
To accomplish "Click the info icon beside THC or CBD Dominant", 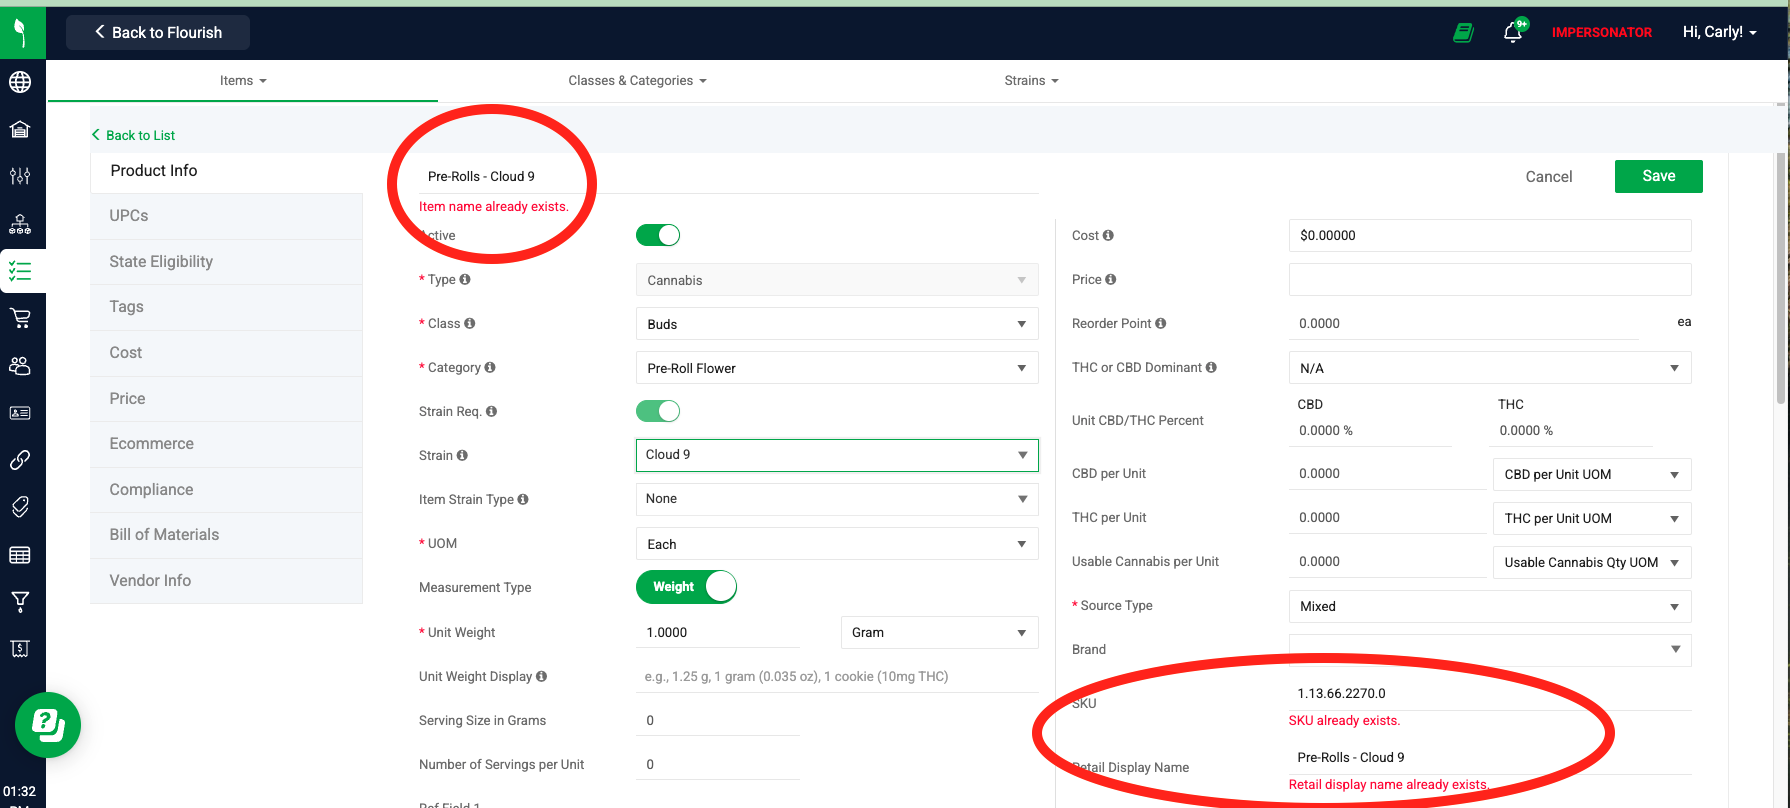I will tap(1211, 367).
